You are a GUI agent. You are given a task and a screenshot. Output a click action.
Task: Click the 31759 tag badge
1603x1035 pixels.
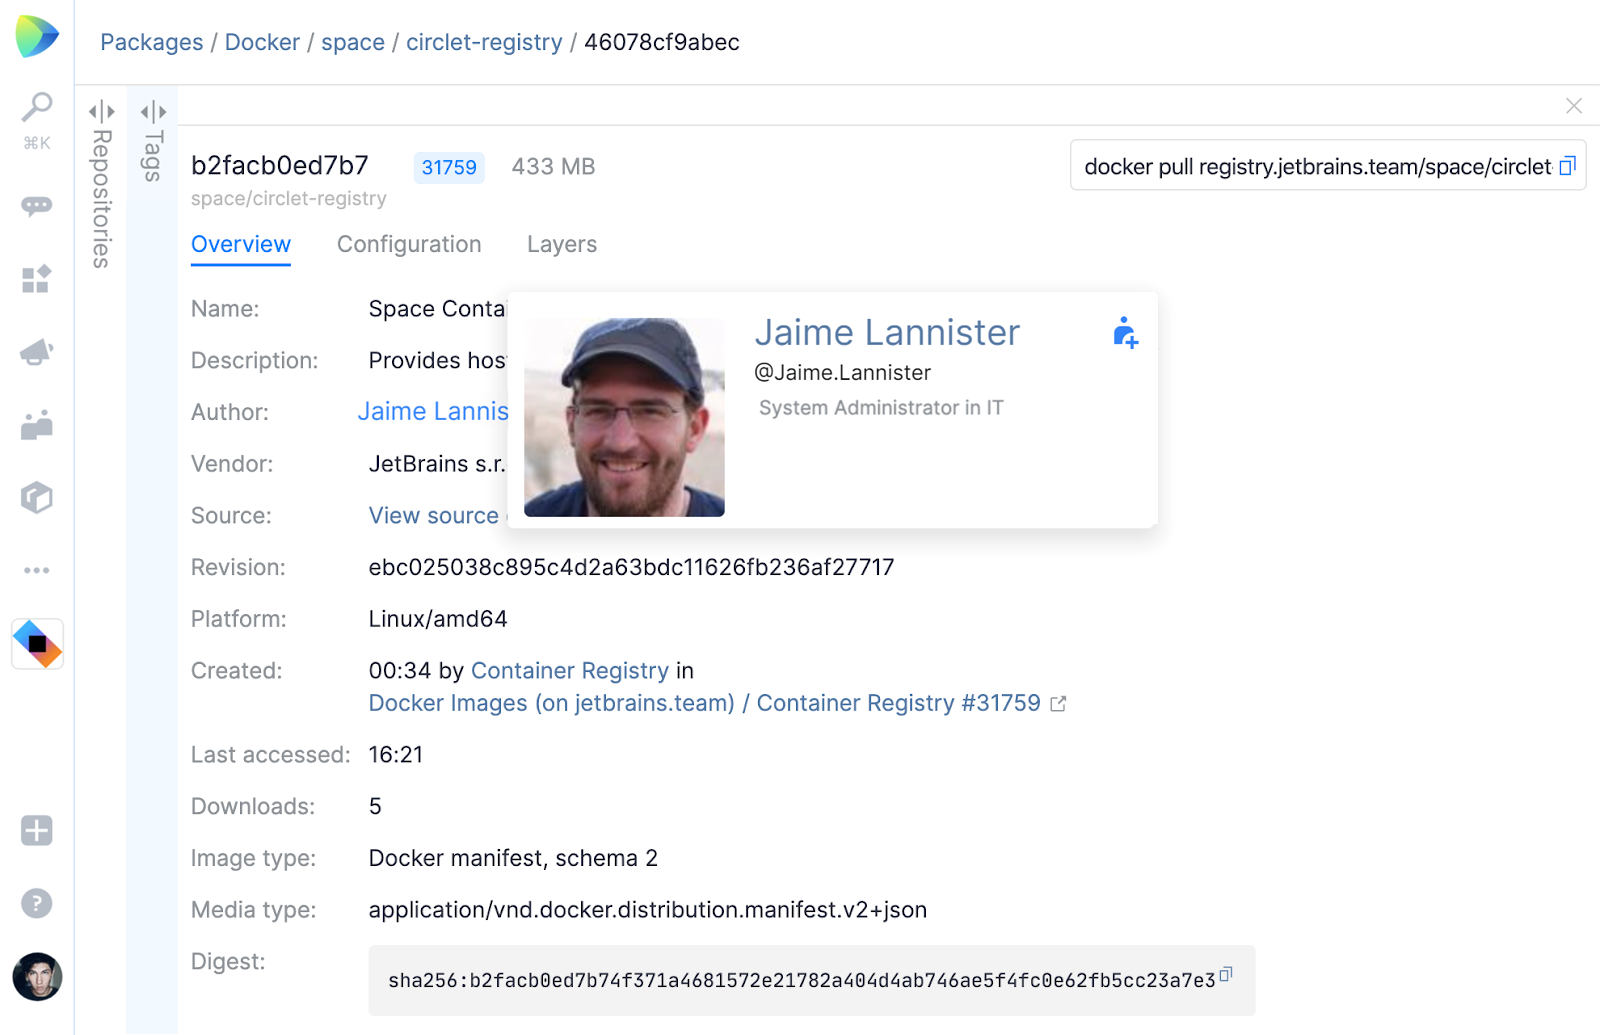point(449,167)
